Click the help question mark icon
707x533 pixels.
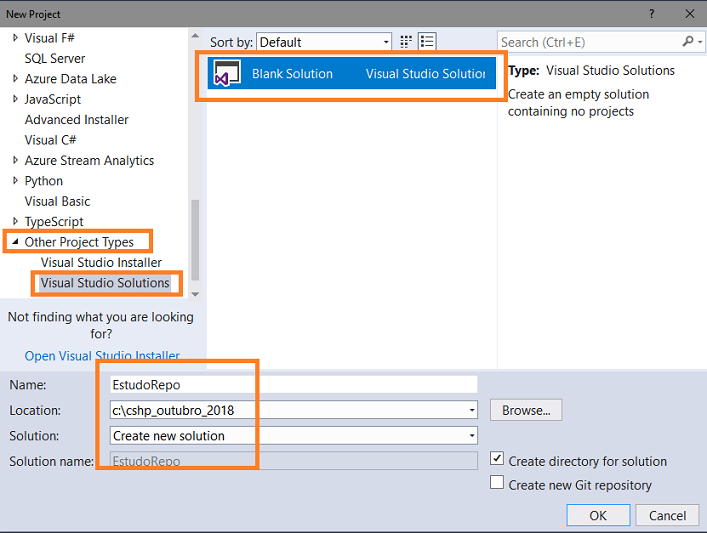(652, 14)
